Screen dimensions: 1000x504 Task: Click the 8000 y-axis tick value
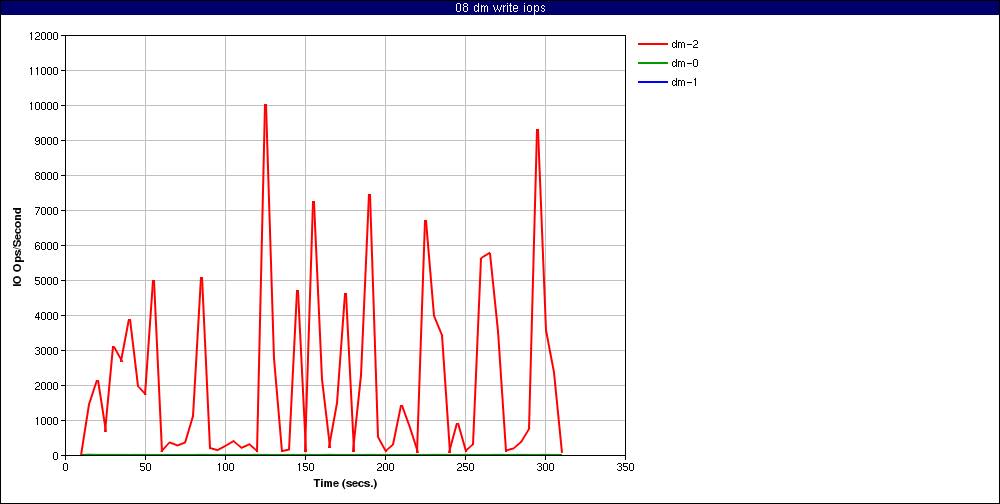(48, 175)
